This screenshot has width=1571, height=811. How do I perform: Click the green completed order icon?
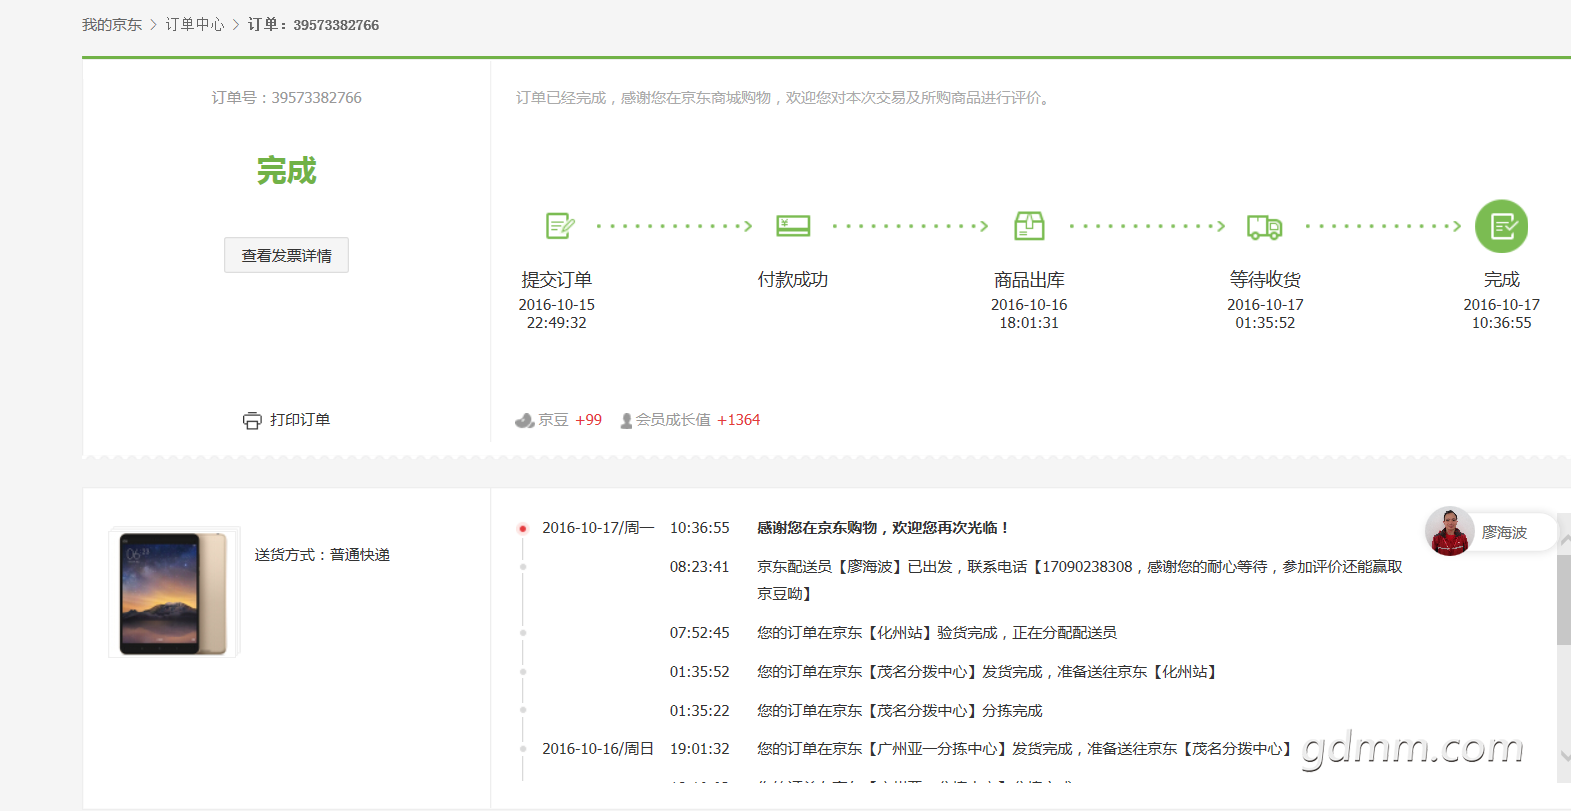click(1501, 226)
